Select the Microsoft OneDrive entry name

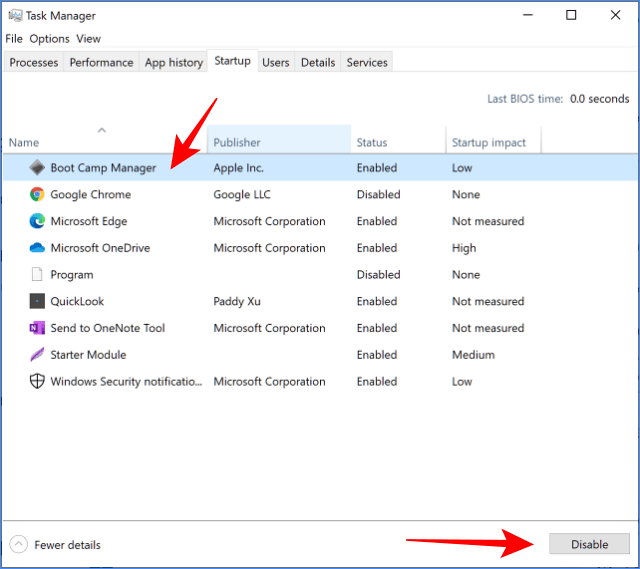click(100, 248)
